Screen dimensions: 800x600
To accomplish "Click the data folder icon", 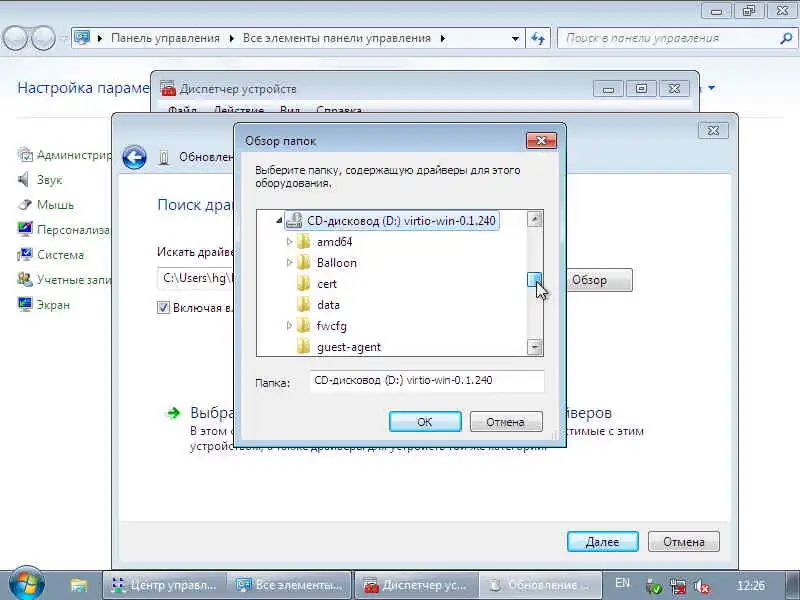I will (x=304, y=305).
